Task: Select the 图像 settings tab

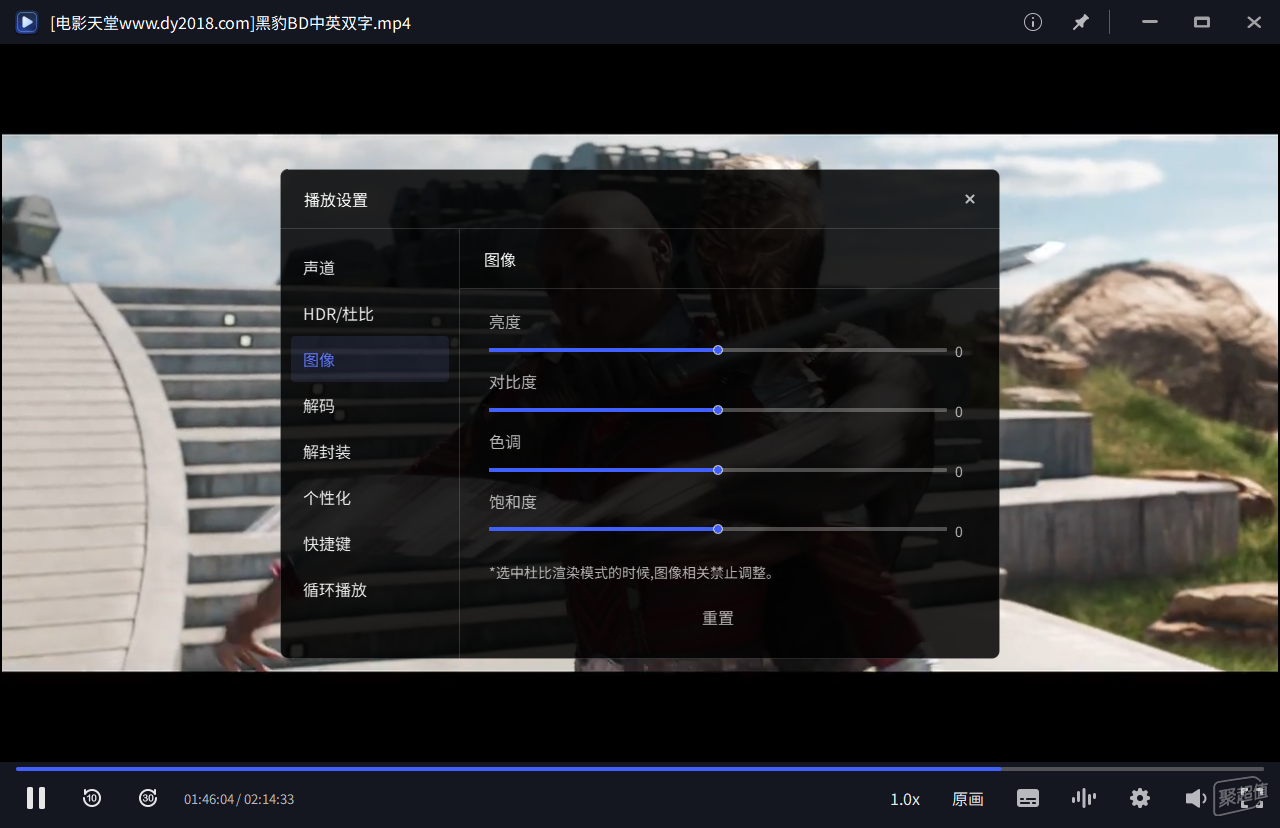Action: tap(370, 360)
